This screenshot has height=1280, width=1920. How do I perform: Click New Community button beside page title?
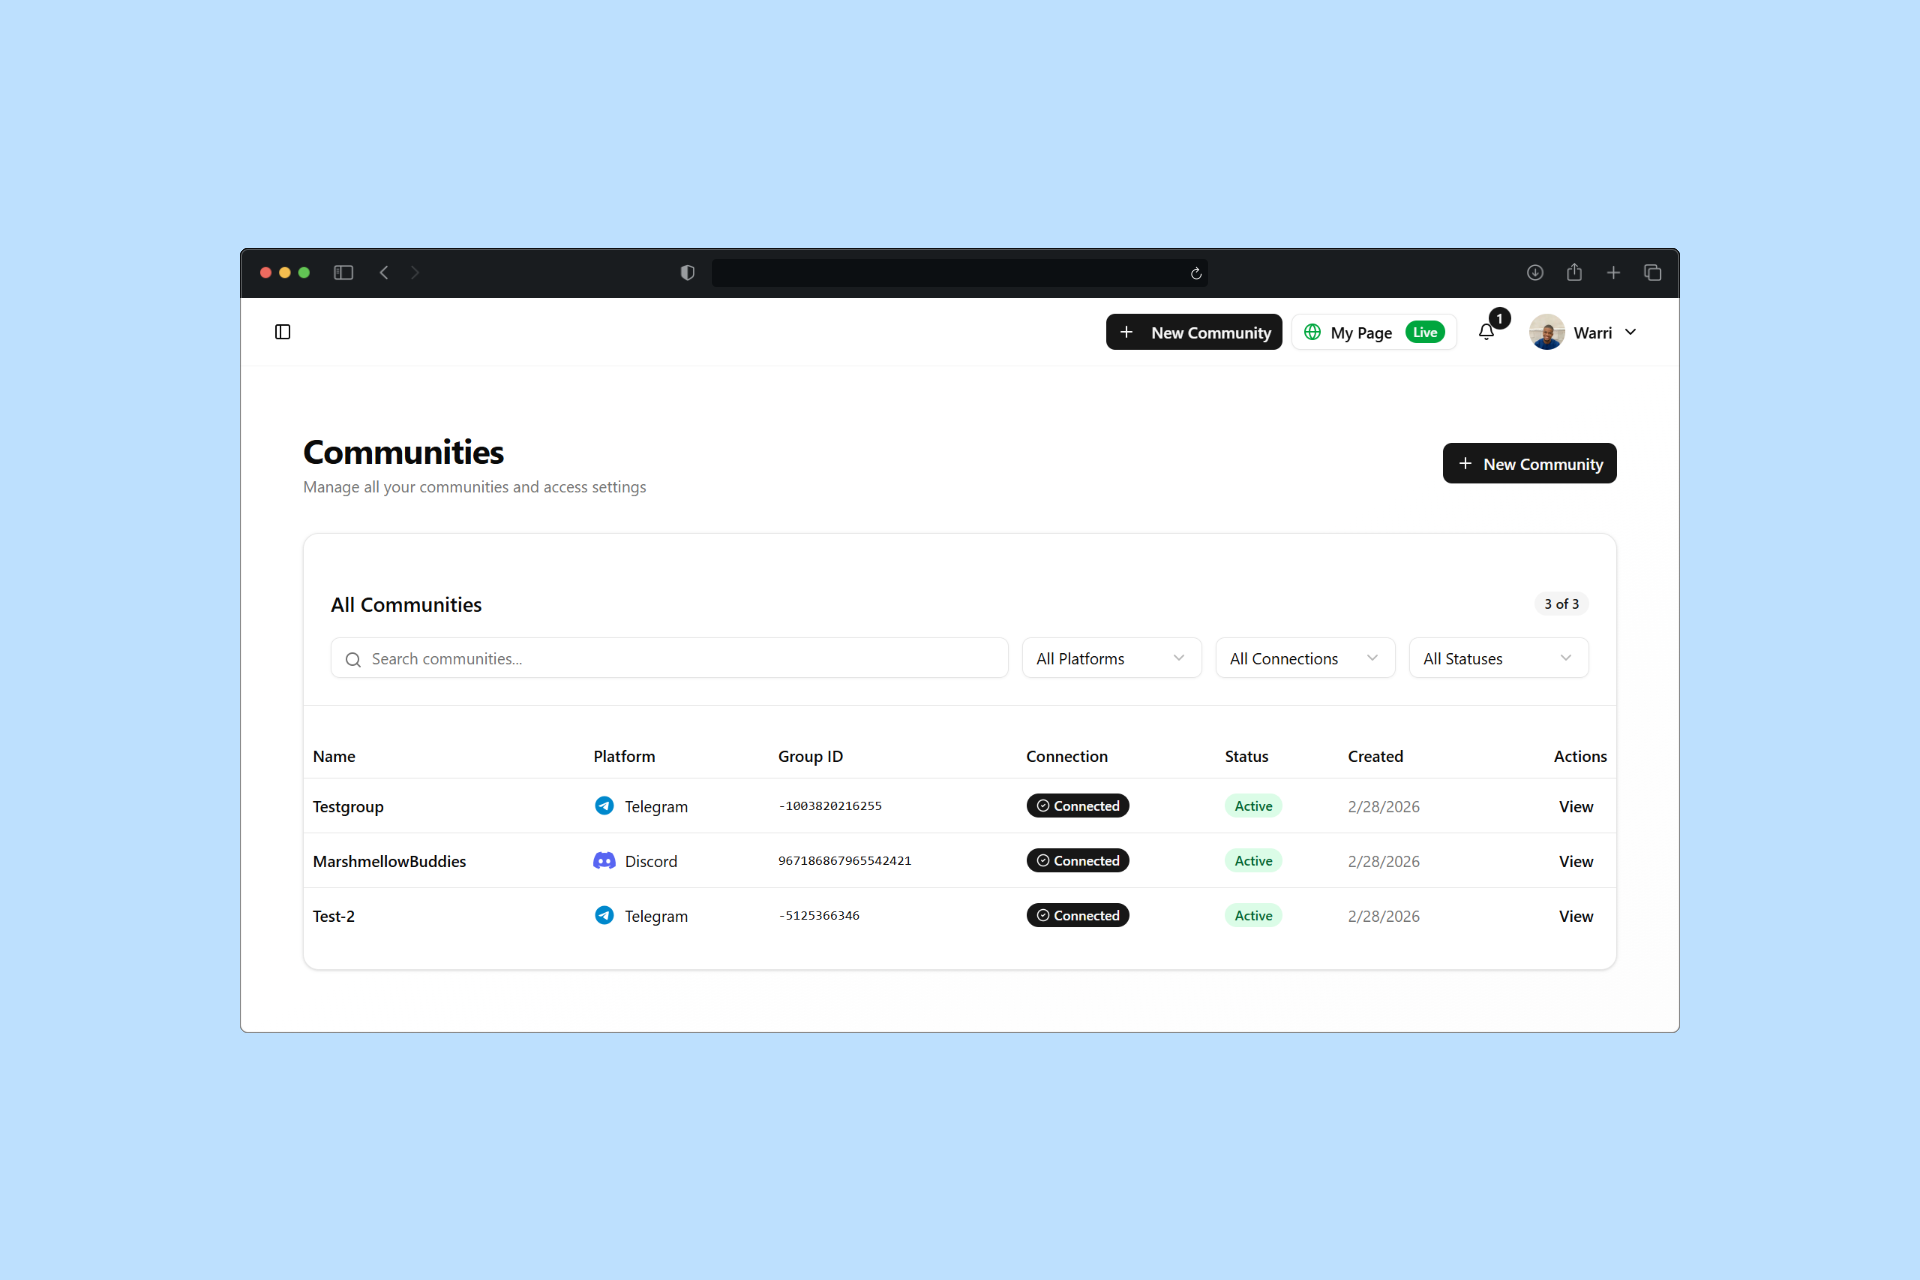(1529, 464)
